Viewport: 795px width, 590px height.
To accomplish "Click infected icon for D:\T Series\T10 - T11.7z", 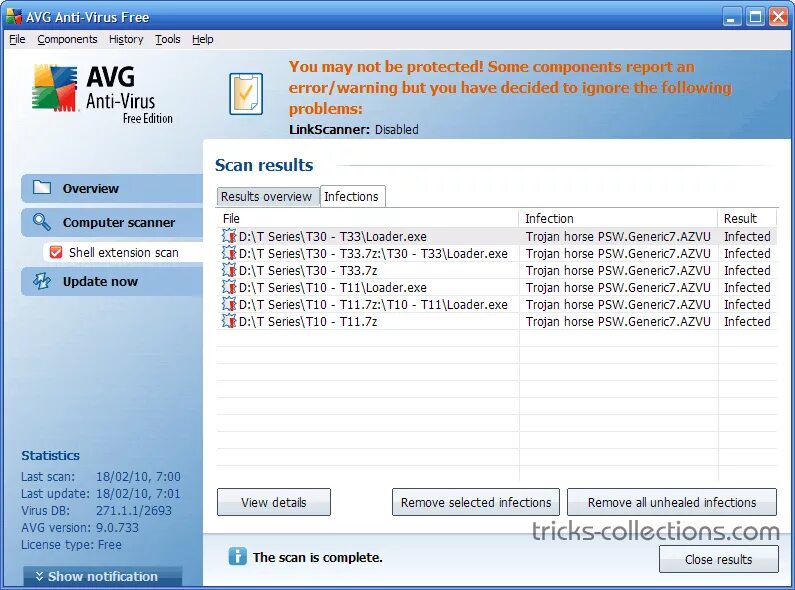I will (229, 321).
